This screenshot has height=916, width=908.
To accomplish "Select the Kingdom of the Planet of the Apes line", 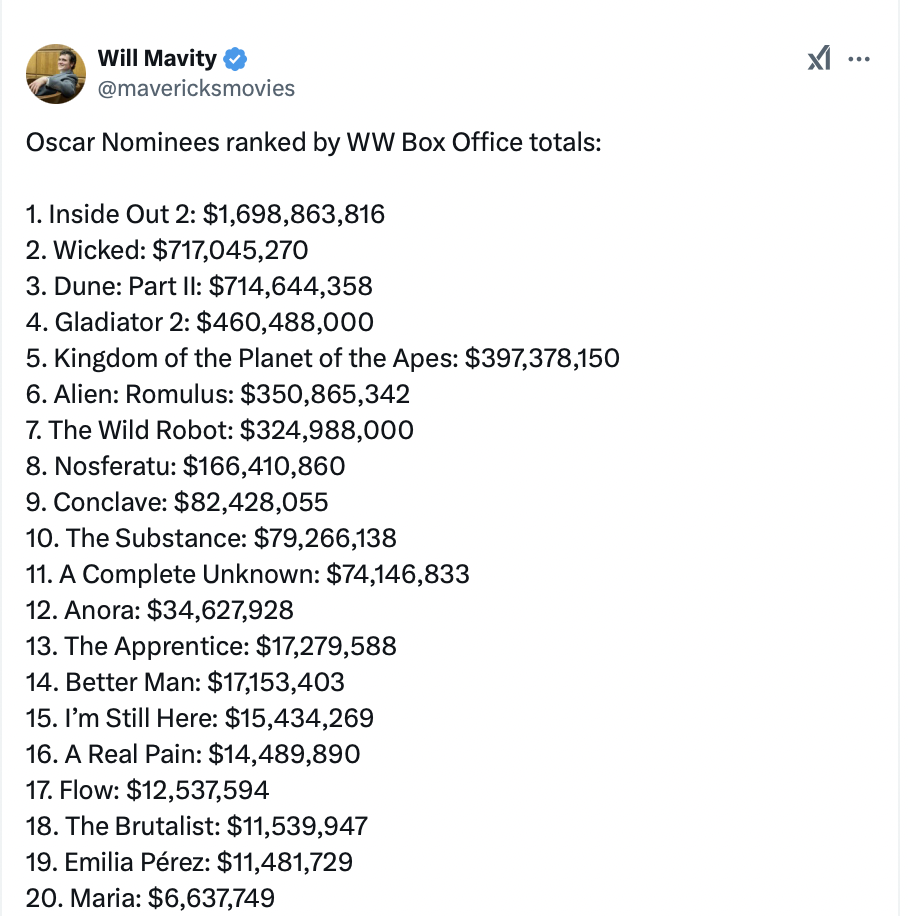I will (322, 358).
